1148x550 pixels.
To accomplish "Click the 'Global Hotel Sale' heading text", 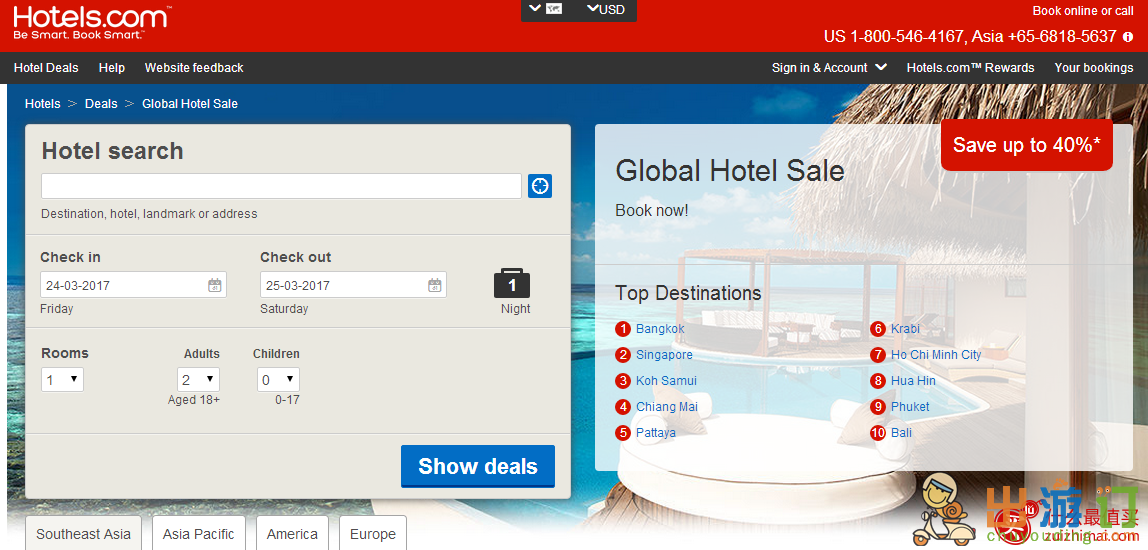I will tap(730, 171).
